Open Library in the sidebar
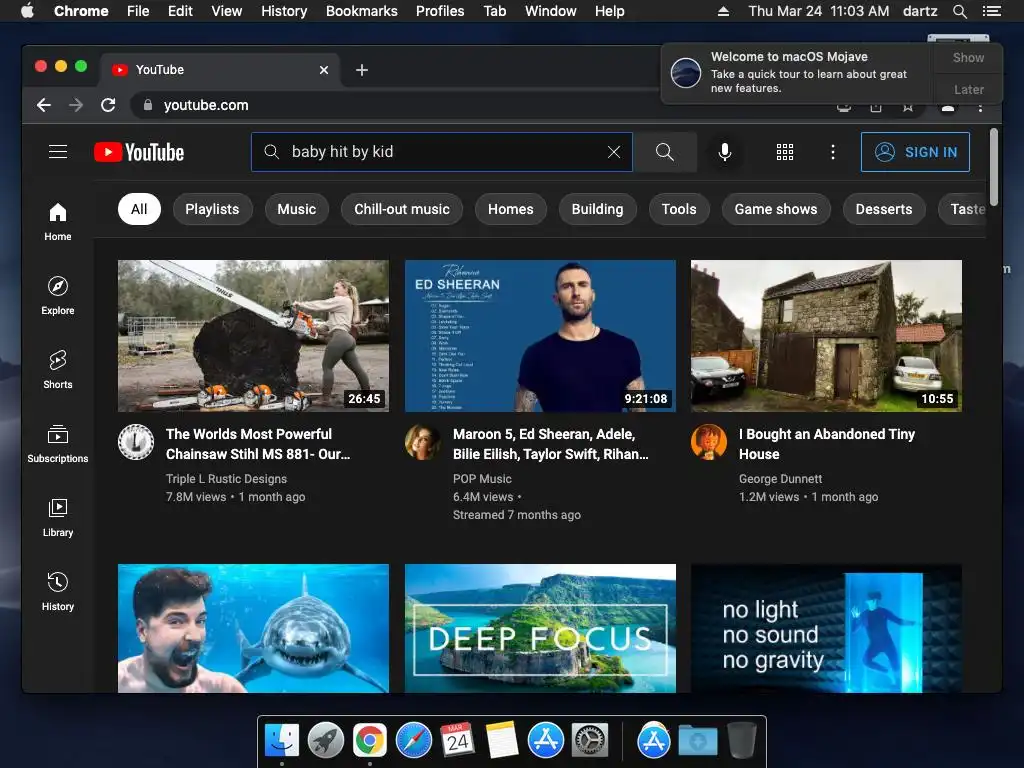 [x=58, y=518]
